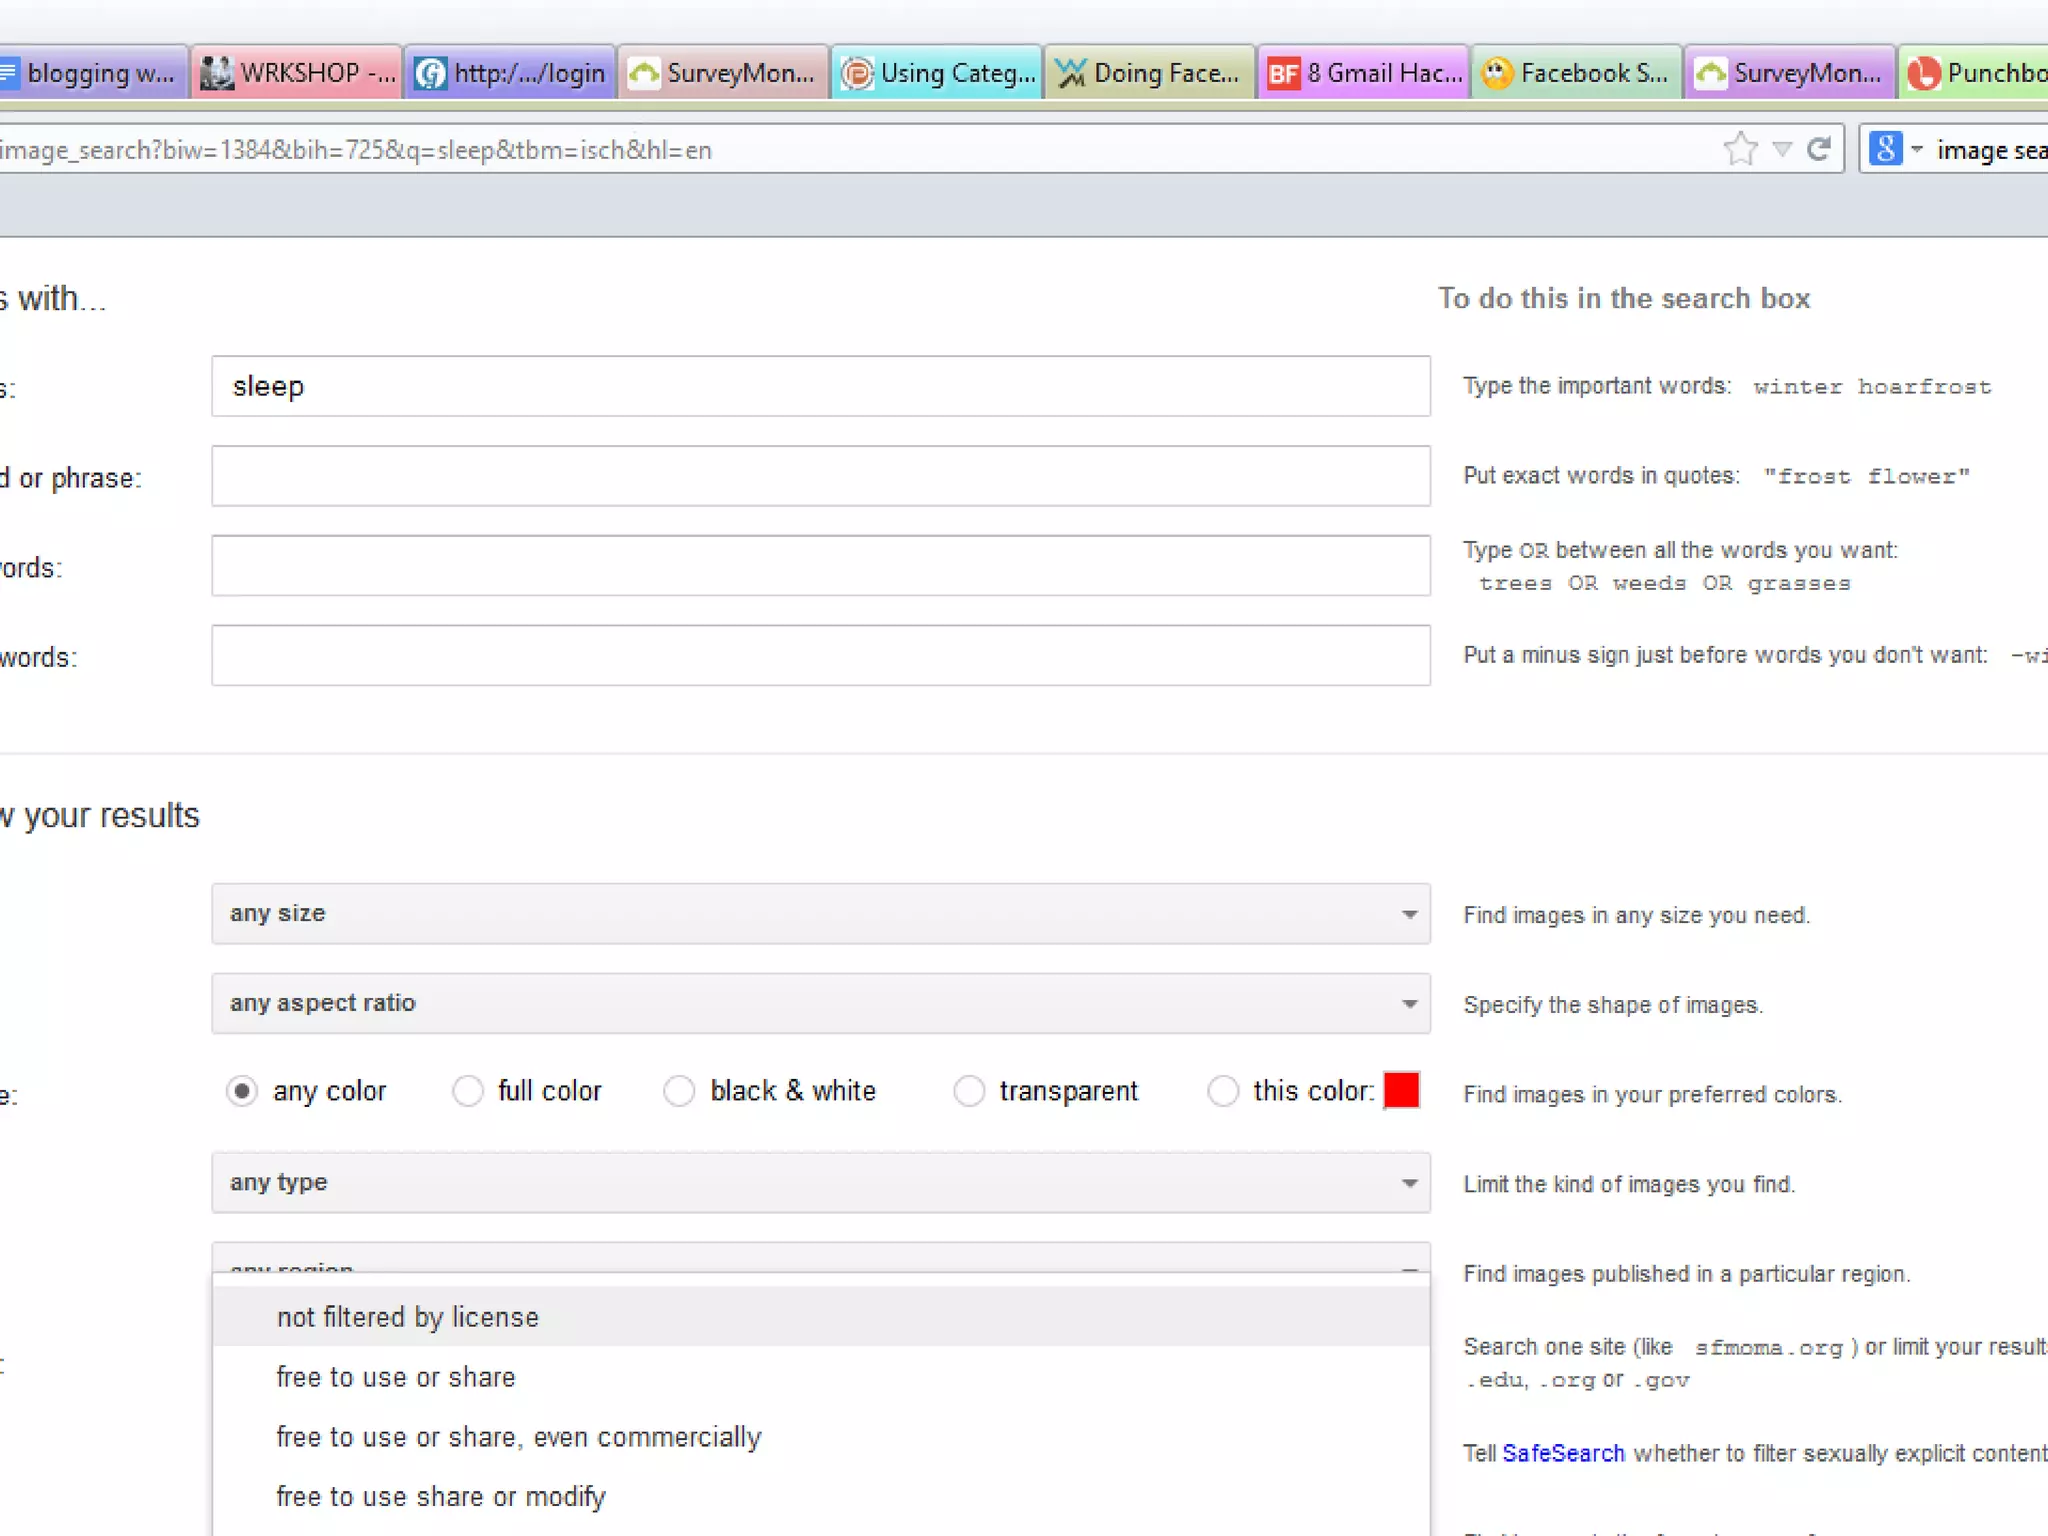Open the any type dropdown
Image resolution: width=2048 pixels, height=1536 pixels.
click(820, 1183)
